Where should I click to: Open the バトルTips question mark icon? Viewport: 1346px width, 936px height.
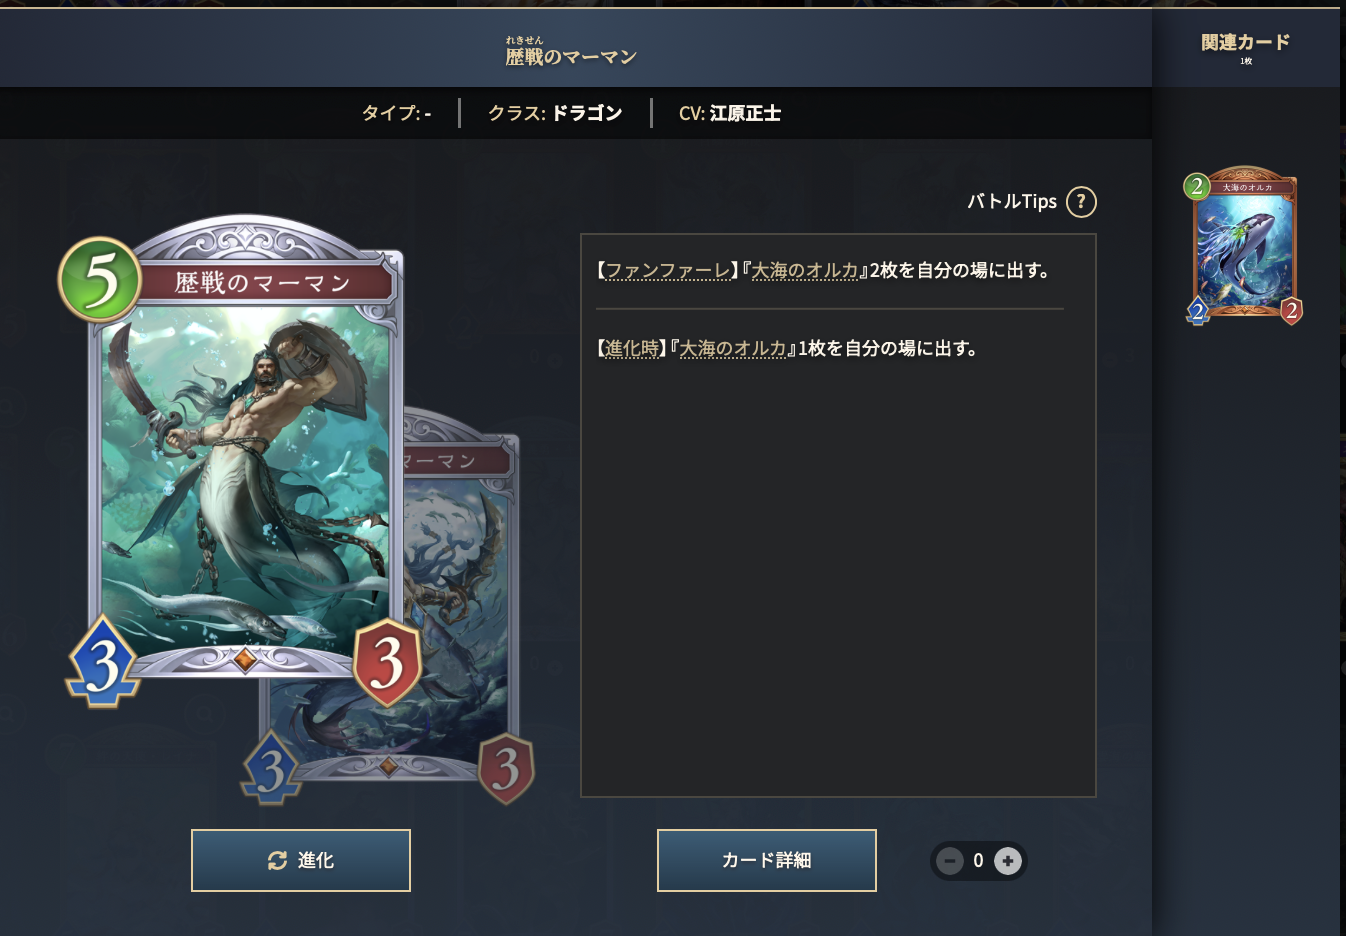(x=1081, y=202)
